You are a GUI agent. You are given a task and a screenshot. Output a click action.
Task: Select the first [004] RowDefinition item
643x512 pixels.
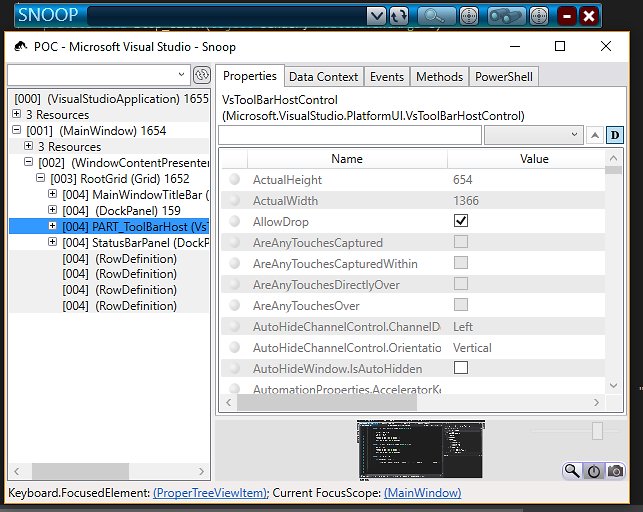(120, 259)
